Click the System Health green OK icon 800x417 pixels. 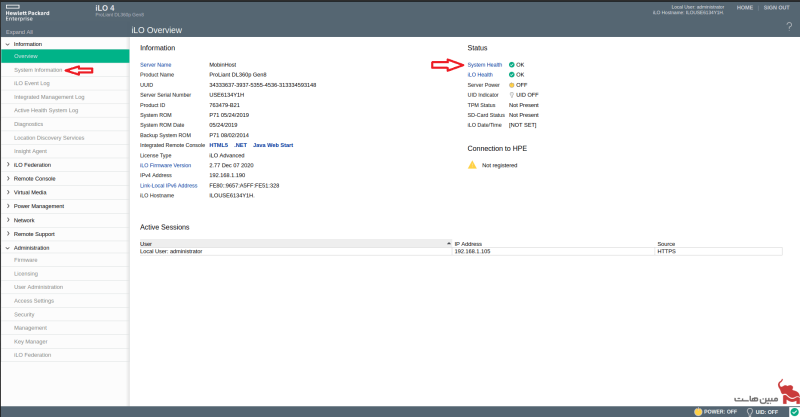[x=512, y=65]
